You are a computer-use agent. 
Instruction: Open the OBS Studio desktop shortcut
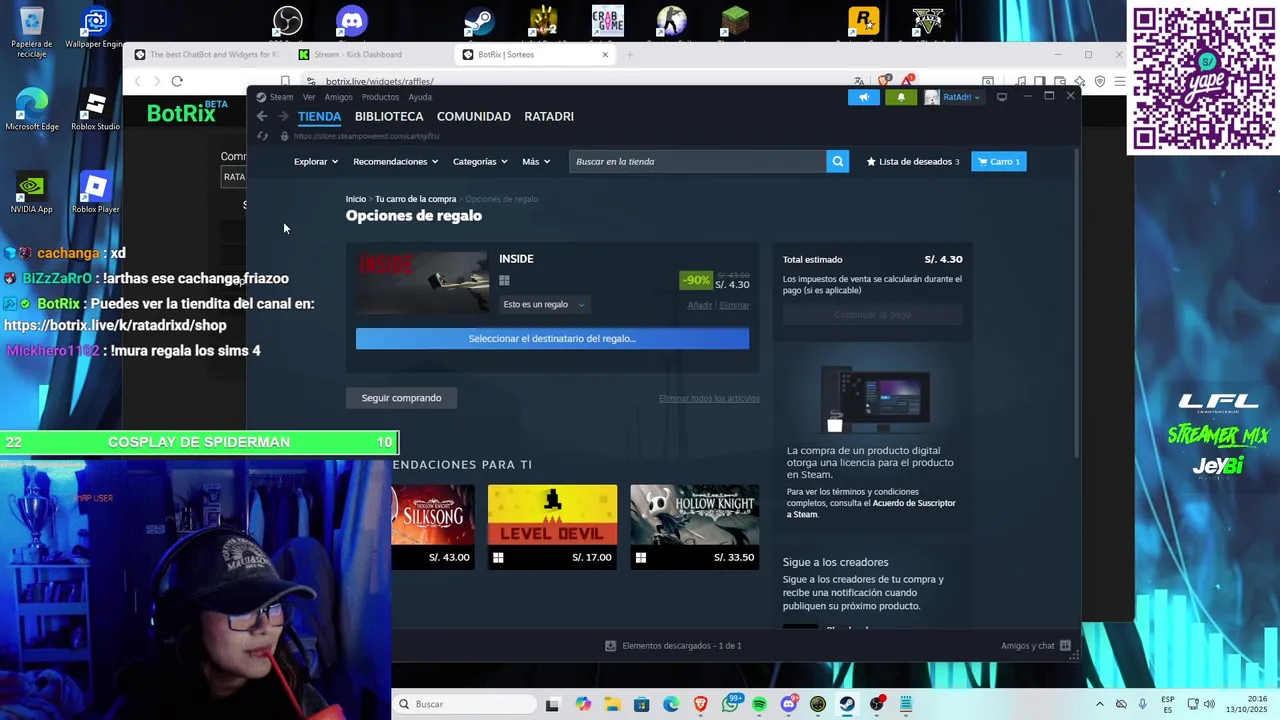pyautogui.click(x=288, y=20)
